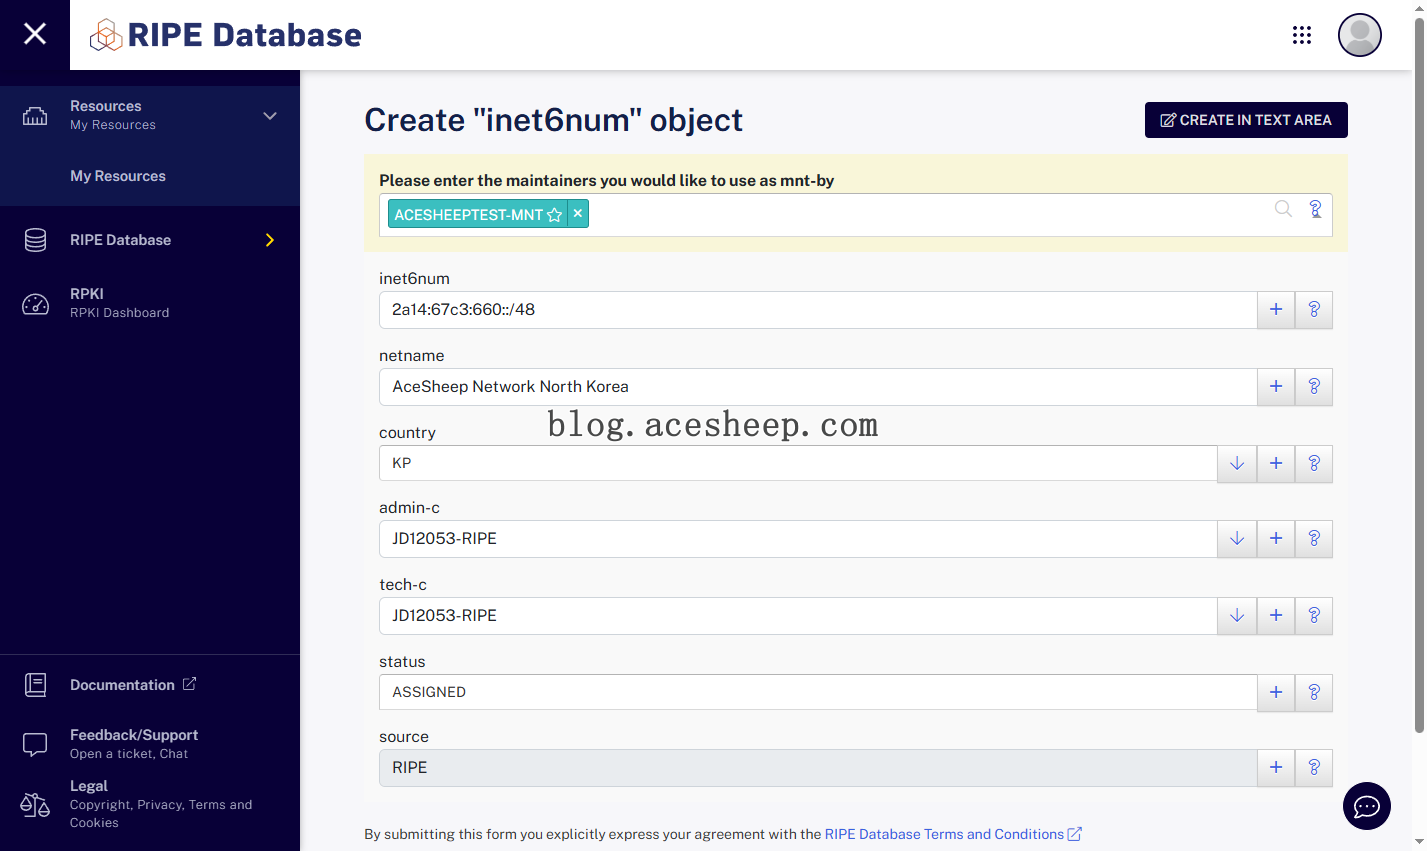This screenshot has width=1427, height=851.
Task: Open the apps grid menu
Action: point(1301,35)
